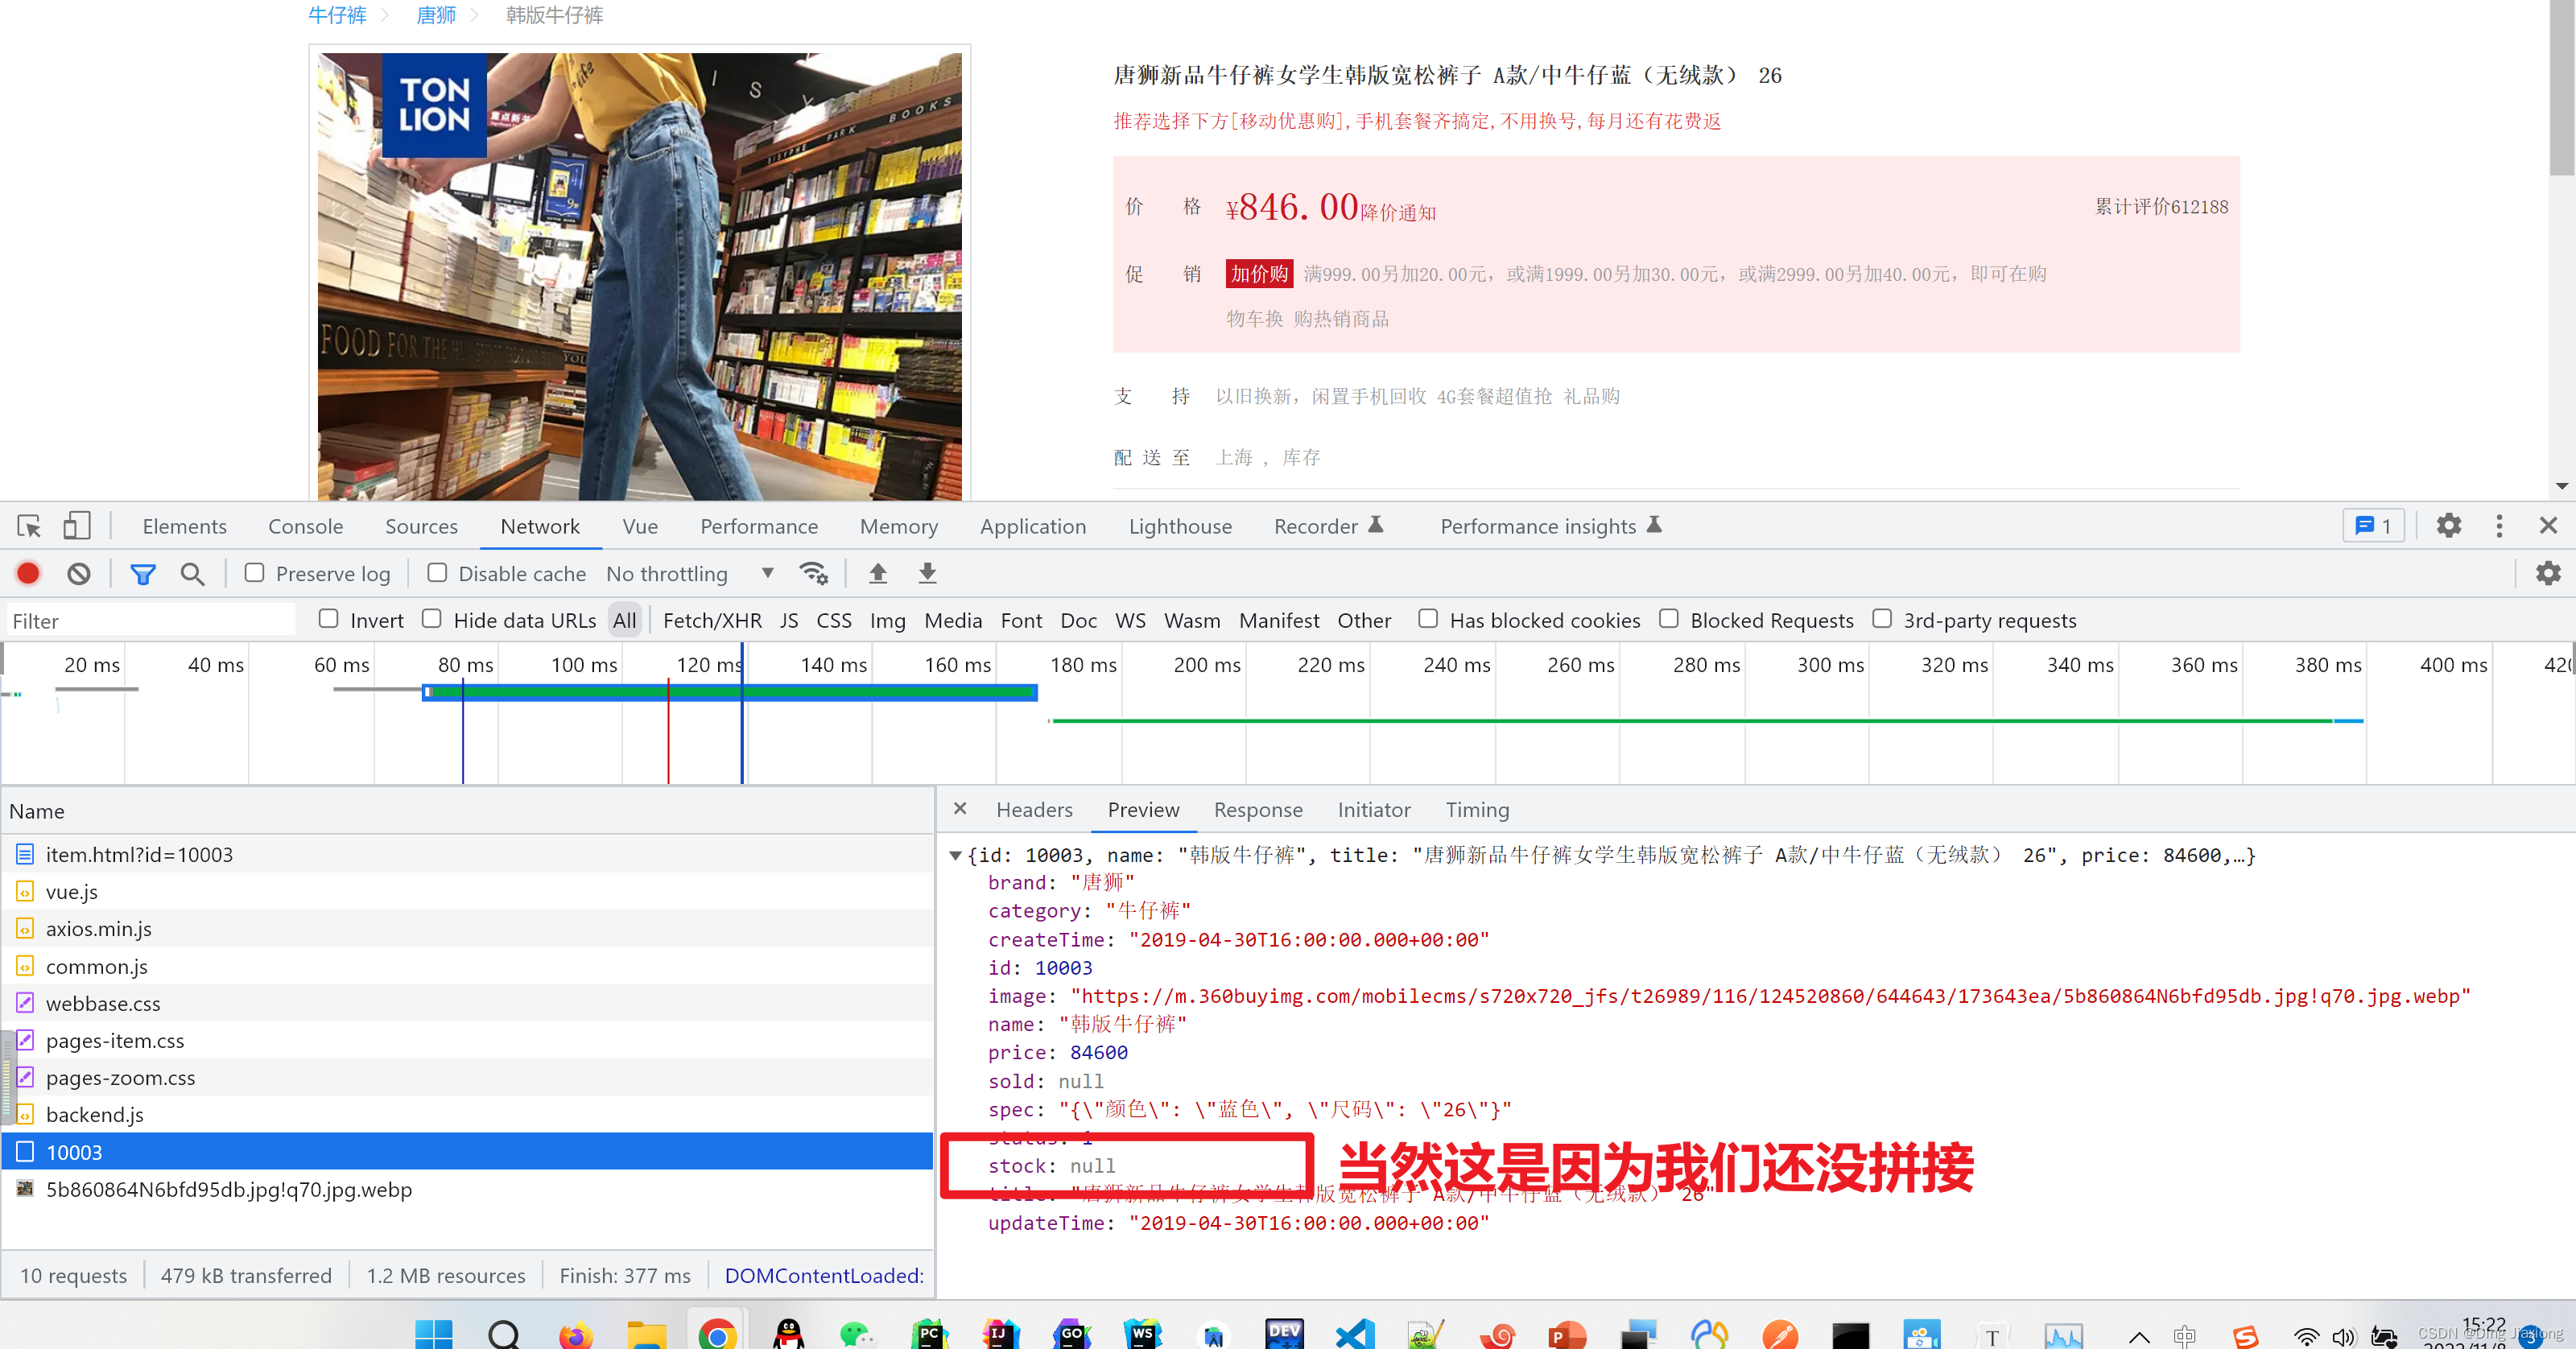
Task: Open IntelliJ IDEA from the taskbar
Action: (x=1000, y=1334)
